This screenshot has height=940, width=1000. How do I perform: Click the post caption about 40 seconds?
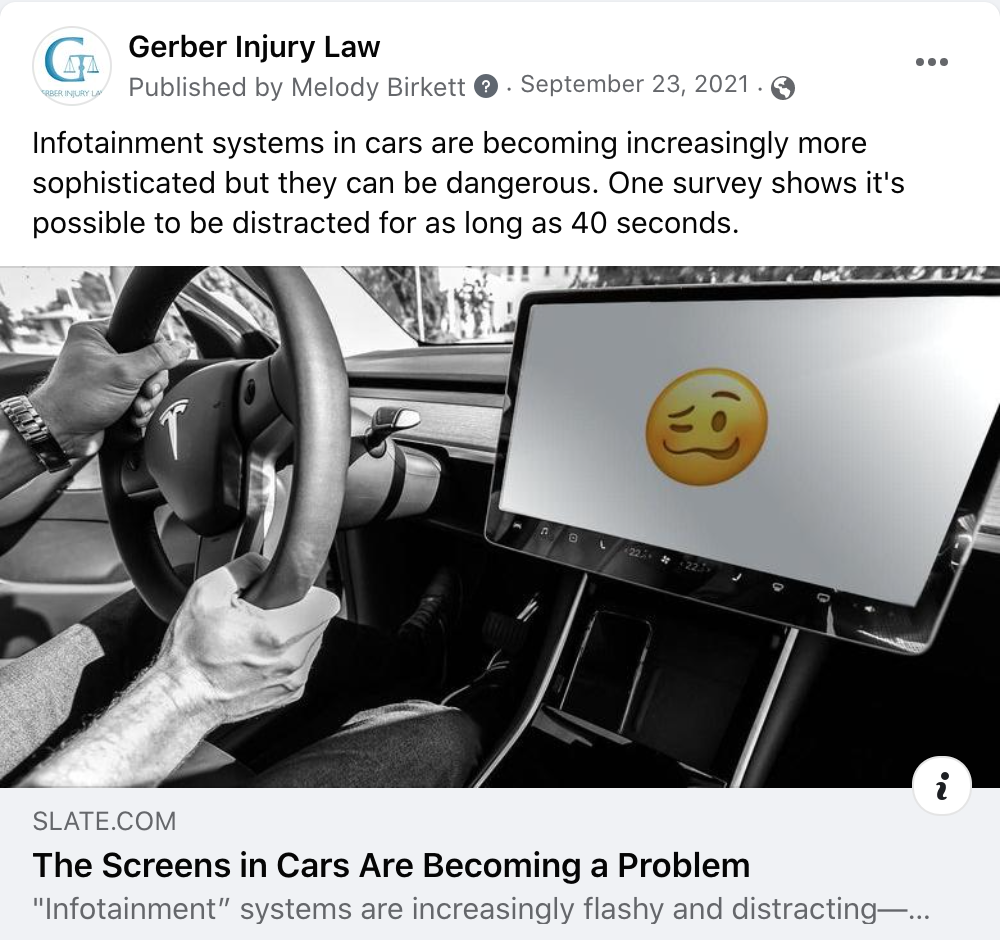(x=468, y=183)
